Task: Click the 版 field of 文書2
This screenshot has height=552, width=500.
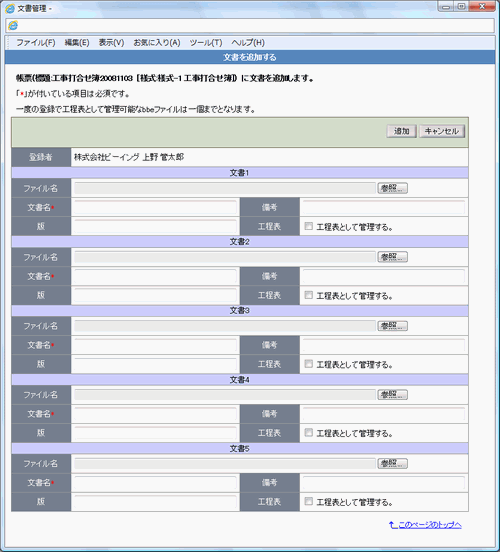Action: 155,295
